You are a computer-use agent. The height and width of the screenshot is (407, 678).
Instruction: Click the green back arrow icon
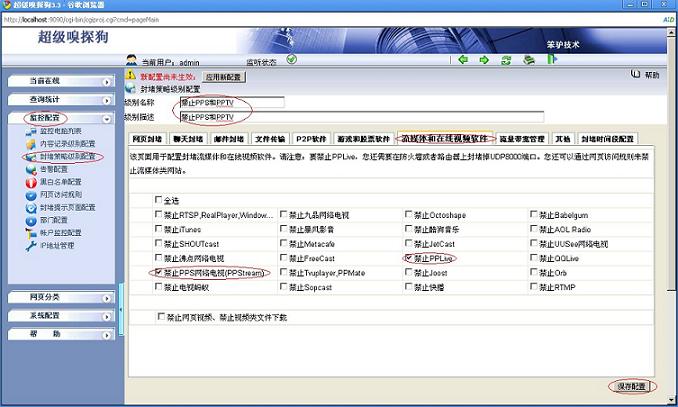463,60
